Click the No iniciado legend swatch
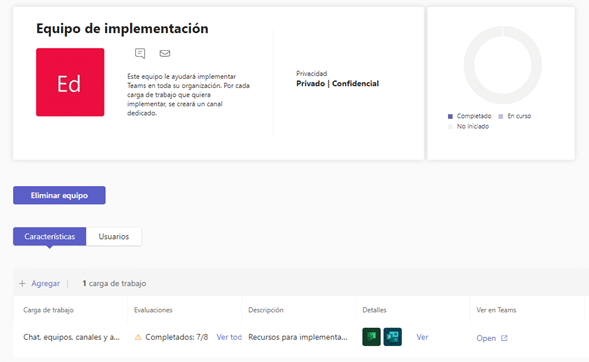 coord(450,127)
